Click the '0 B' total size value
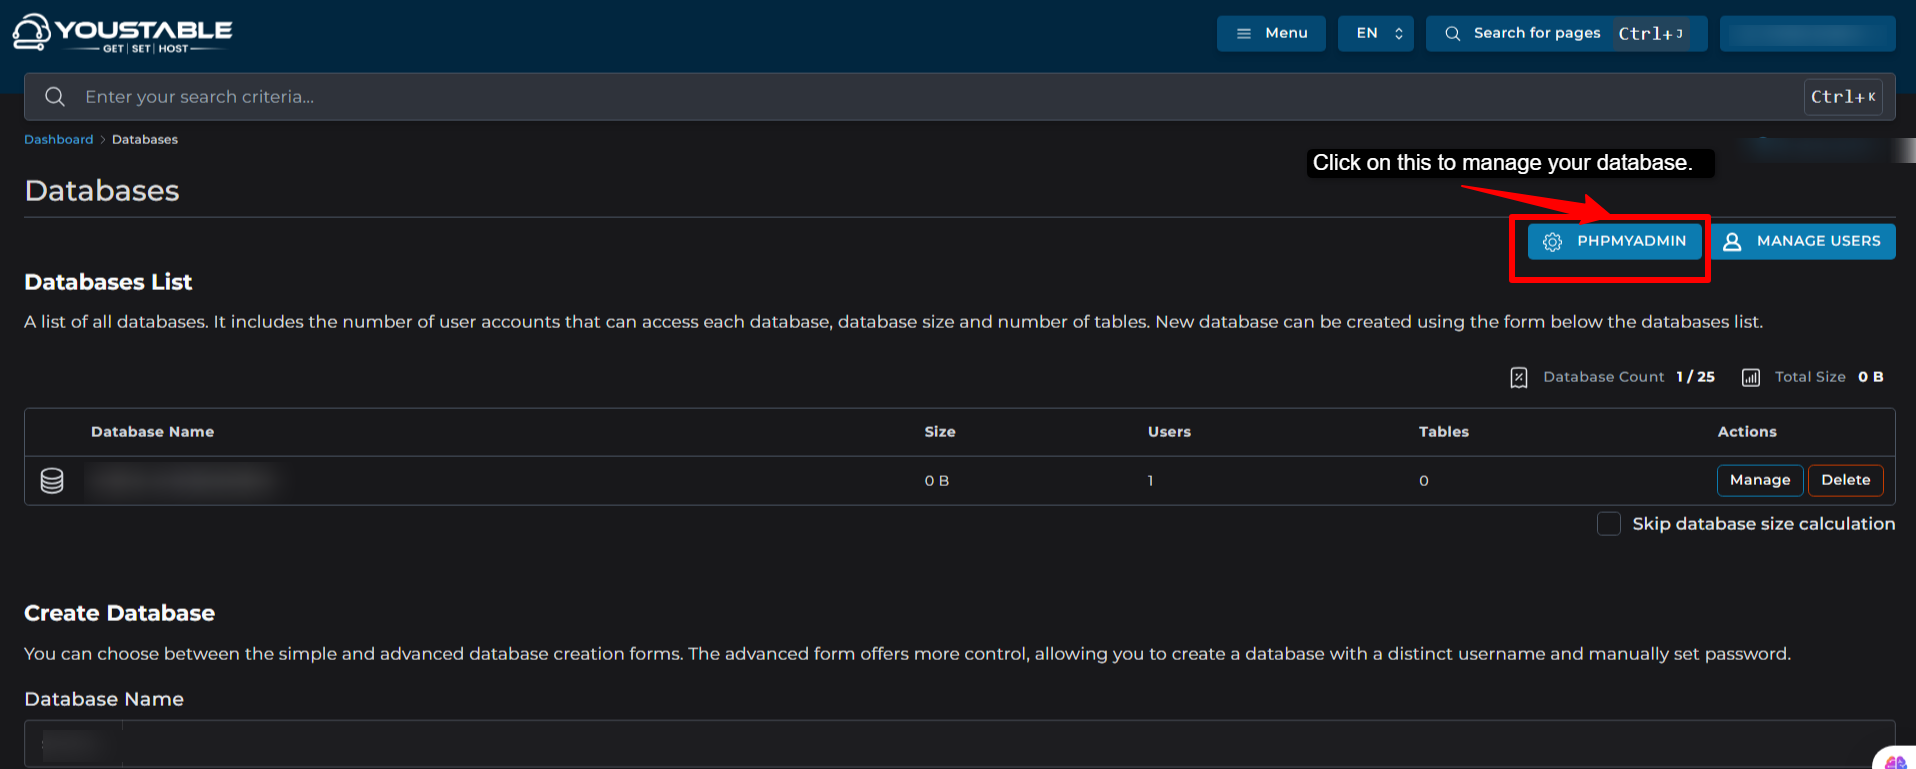This screenshot has width=1916, height=769. [x=1871, y=377]
